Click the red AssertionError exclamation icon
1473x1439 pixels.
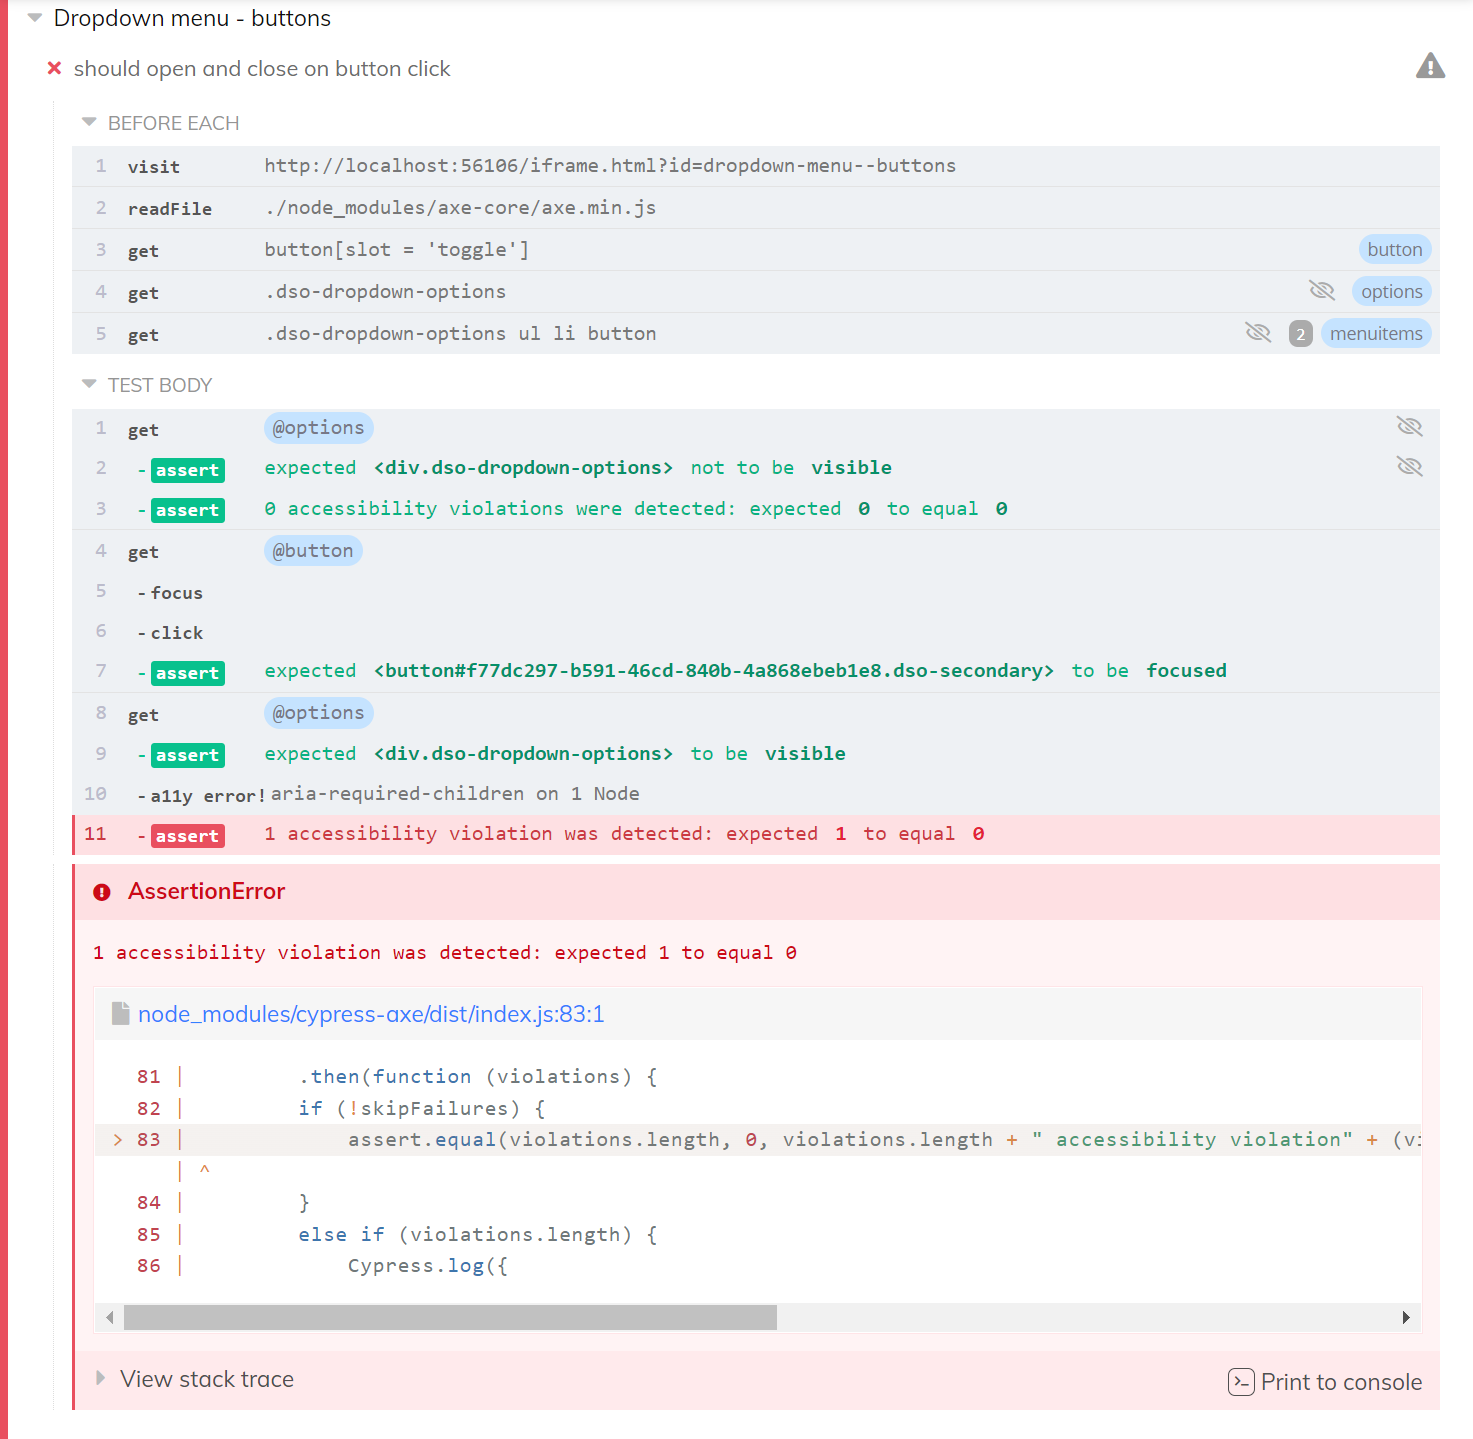102,892
